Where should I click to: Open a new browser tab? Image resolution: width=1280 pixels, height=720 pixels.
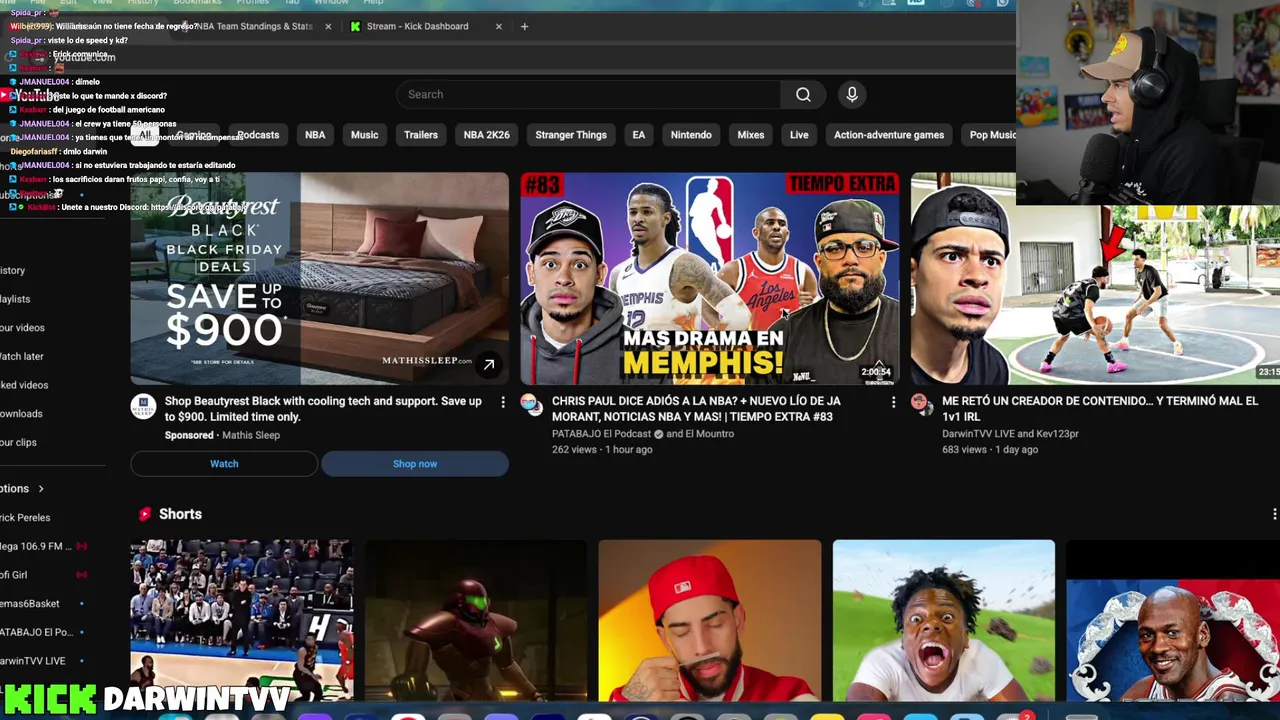point(524,26)
